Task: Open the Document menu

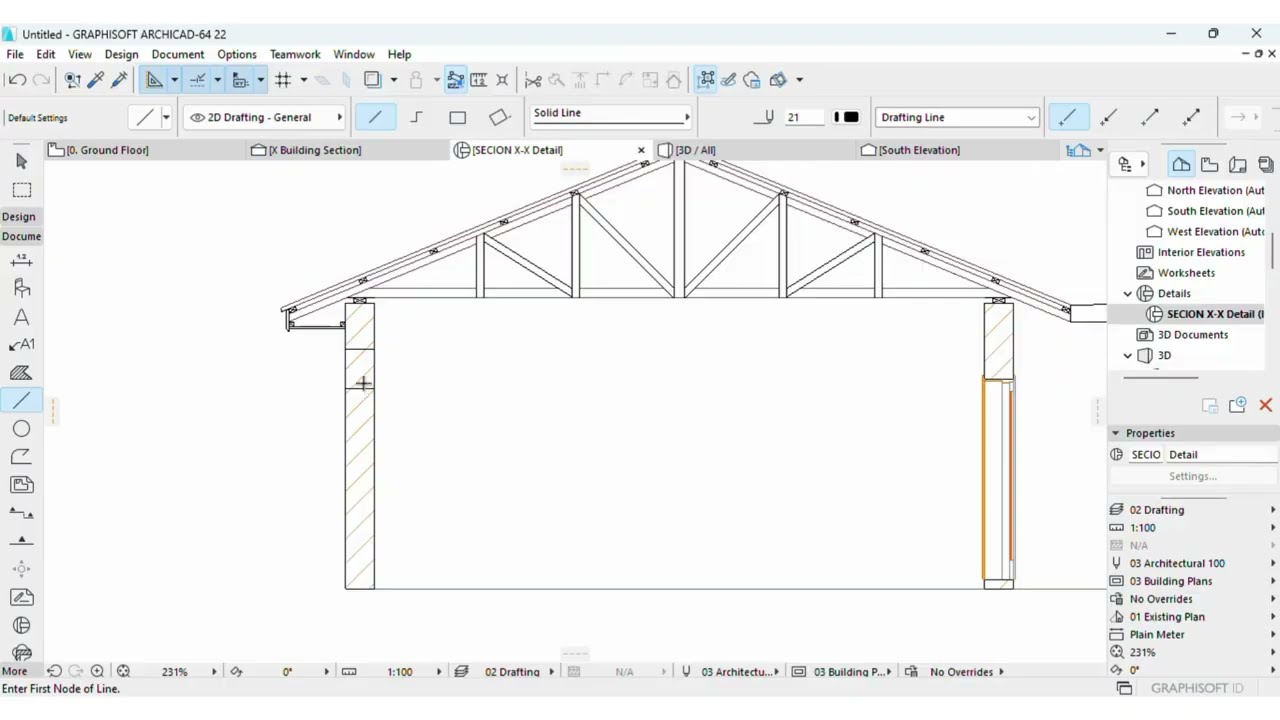Action: [x=178, y=54]
